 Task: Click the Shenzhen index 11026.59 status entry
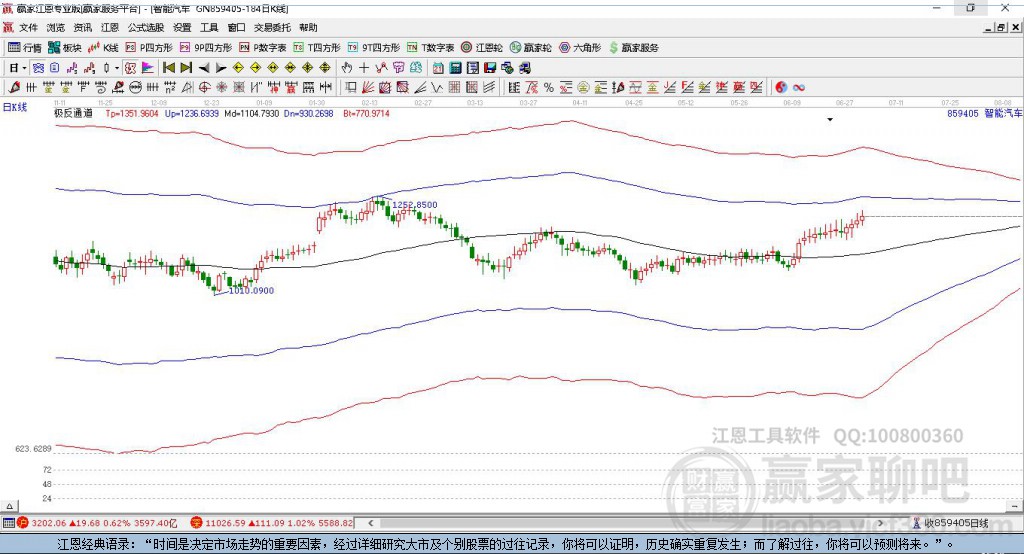tap(272, 523)
